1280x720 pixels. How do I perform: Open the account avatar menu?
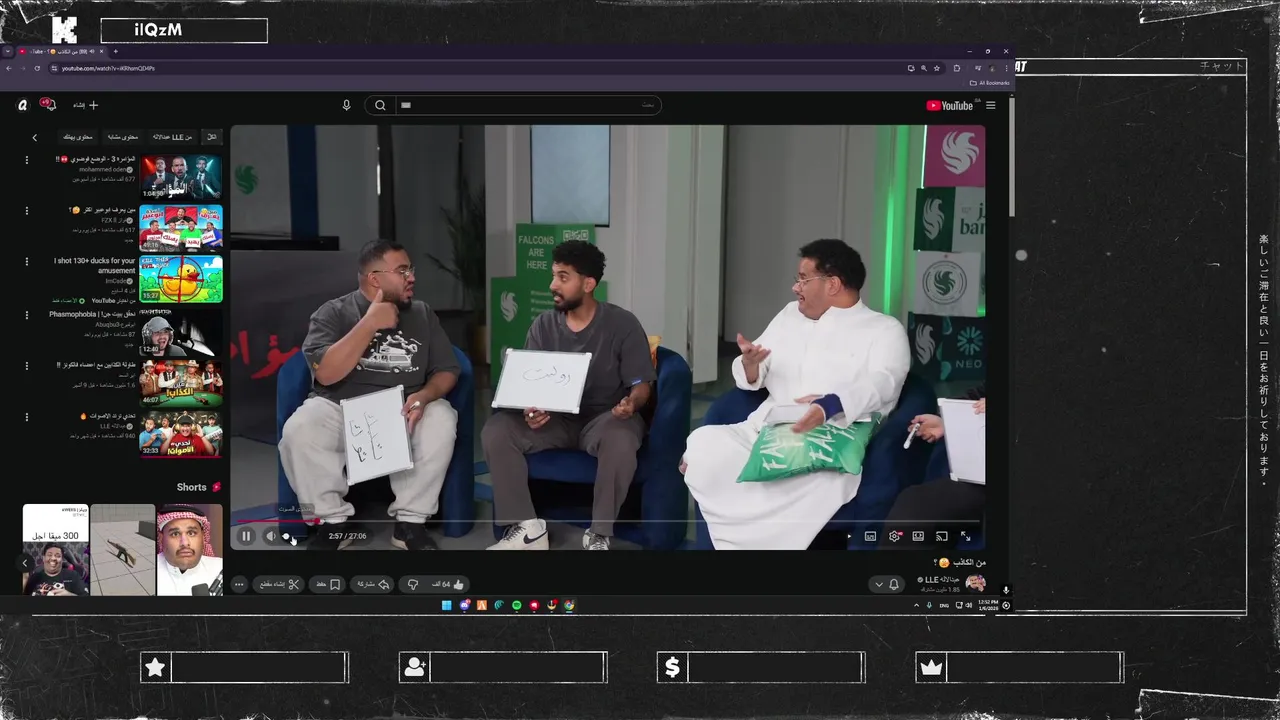[22, 105]
